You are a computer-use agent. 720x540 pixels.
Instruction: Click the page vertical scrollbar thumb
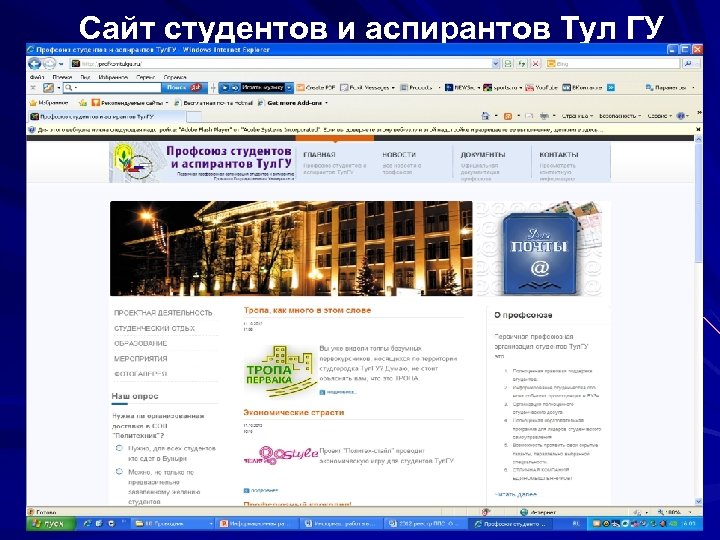click(698, 202)
